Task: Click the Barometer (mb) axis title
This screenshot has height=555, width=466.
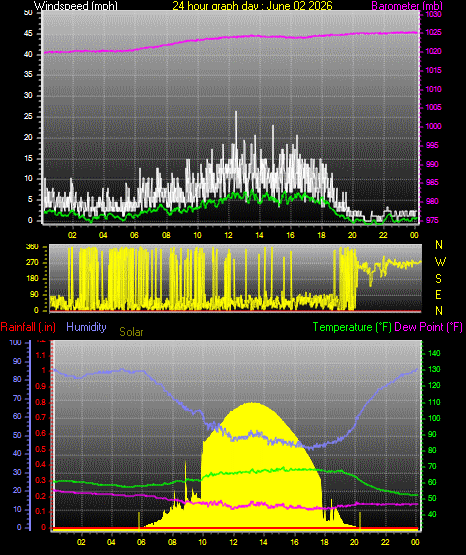Action: coord(407,6)
